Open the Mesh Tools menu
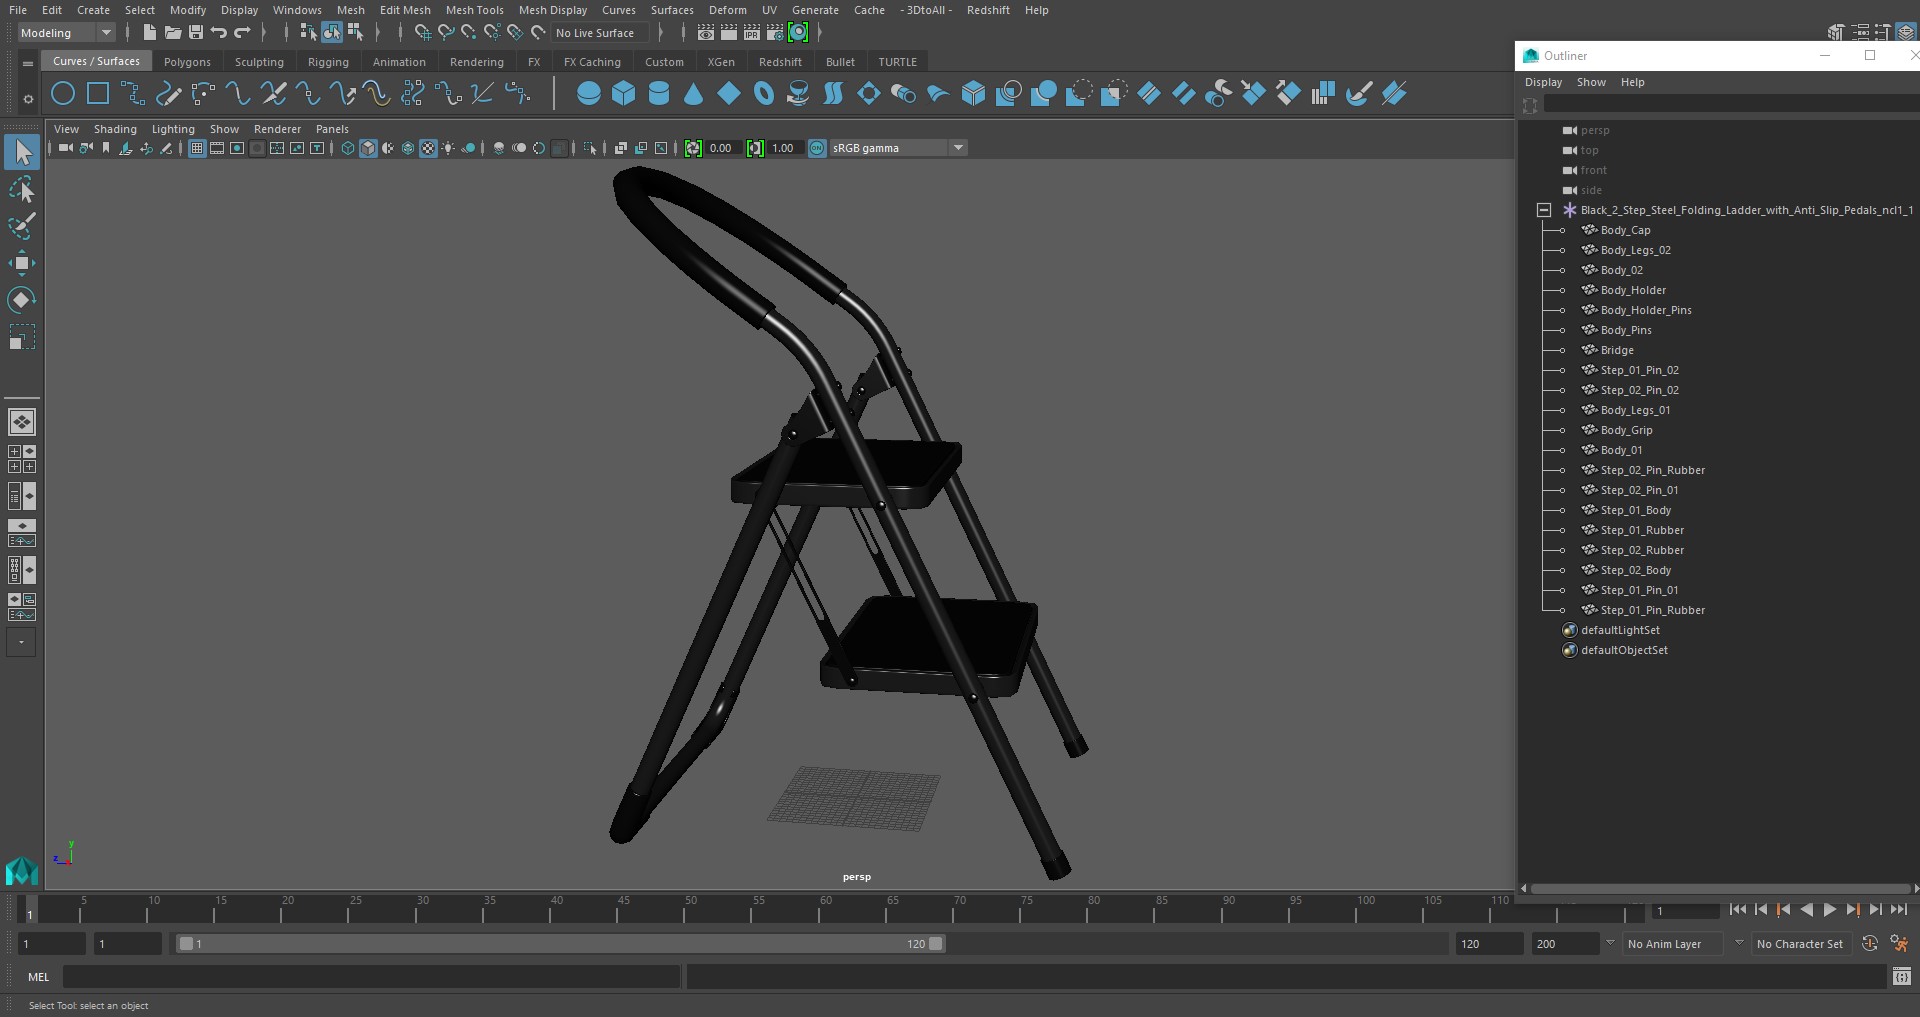 [474, 10]
